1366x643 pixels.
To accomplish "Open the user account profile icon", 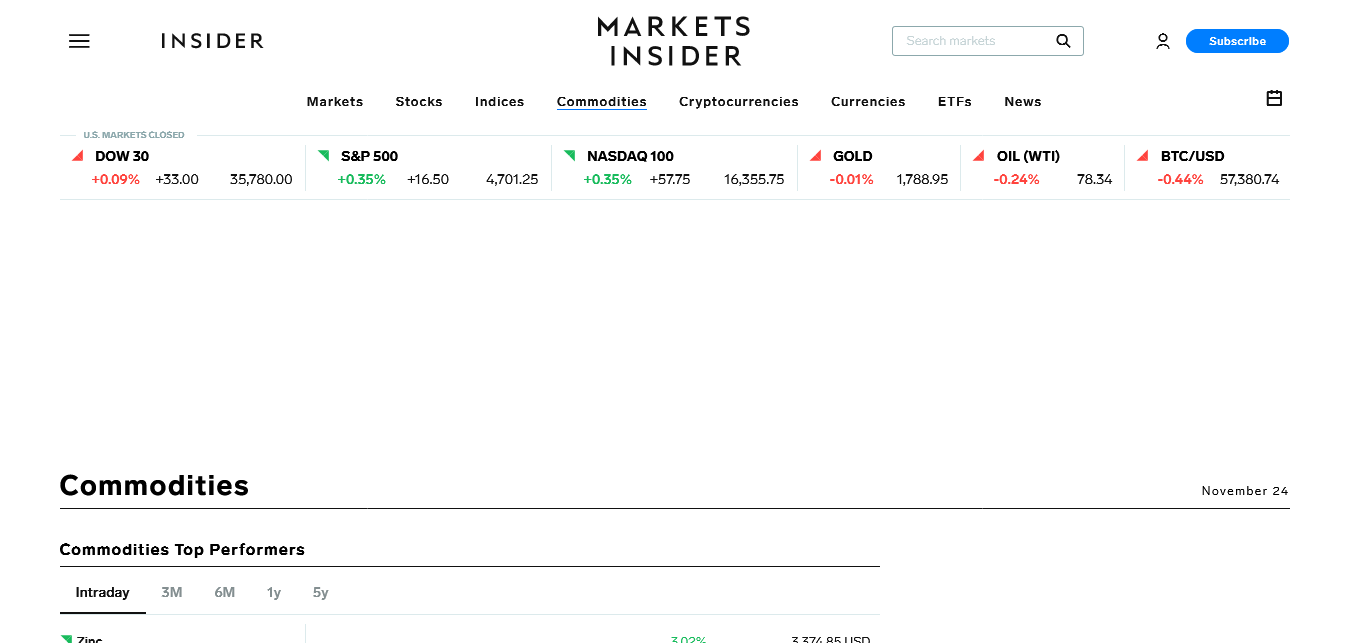I will 1162,41.
